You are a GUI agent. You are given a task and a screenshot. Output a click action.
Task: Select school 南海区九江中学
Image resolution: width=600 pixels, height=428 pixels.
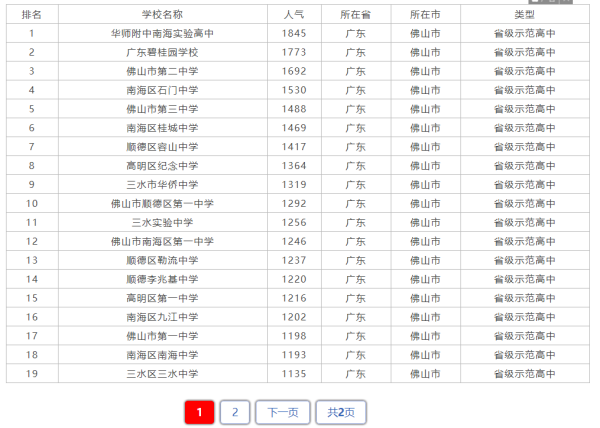162,317
